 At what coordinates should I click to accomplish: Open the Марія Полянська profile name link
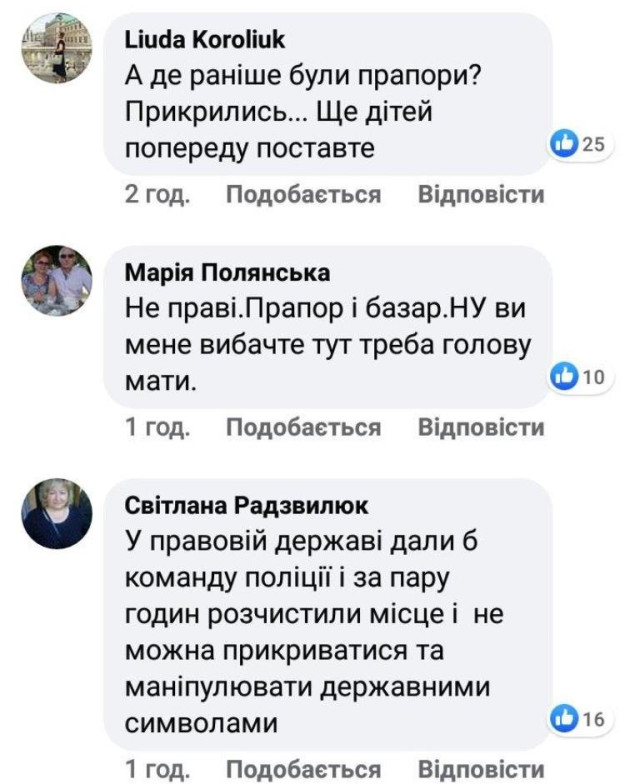[228, 273]
